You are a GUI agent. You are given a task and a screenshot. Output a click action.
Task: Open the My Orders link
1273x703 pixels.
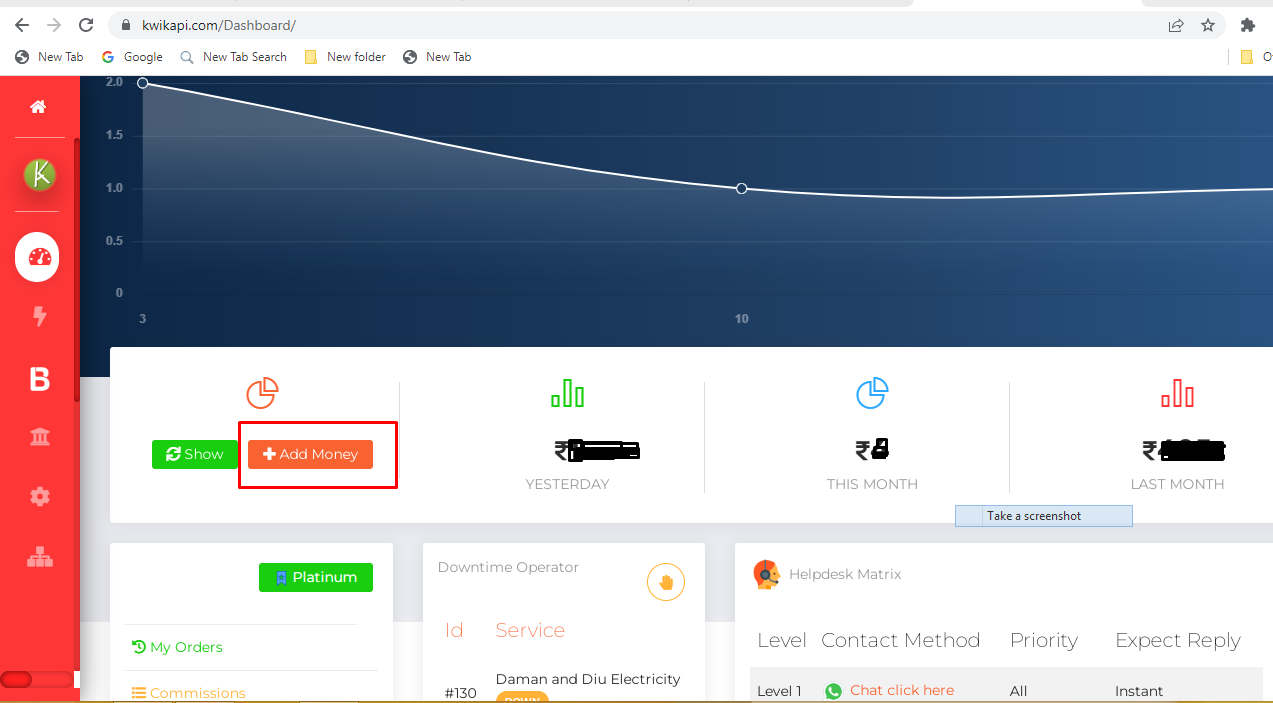coord(177,647)
